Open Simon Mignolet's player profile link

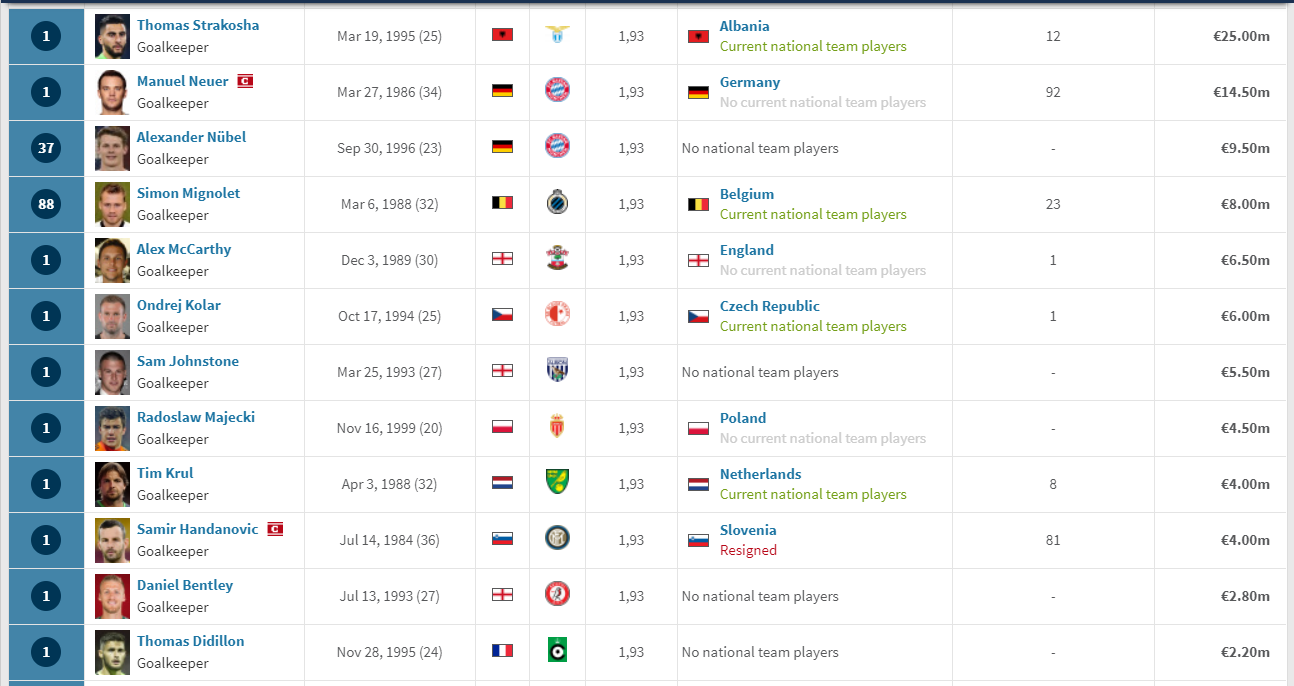[x=188, y=193]
